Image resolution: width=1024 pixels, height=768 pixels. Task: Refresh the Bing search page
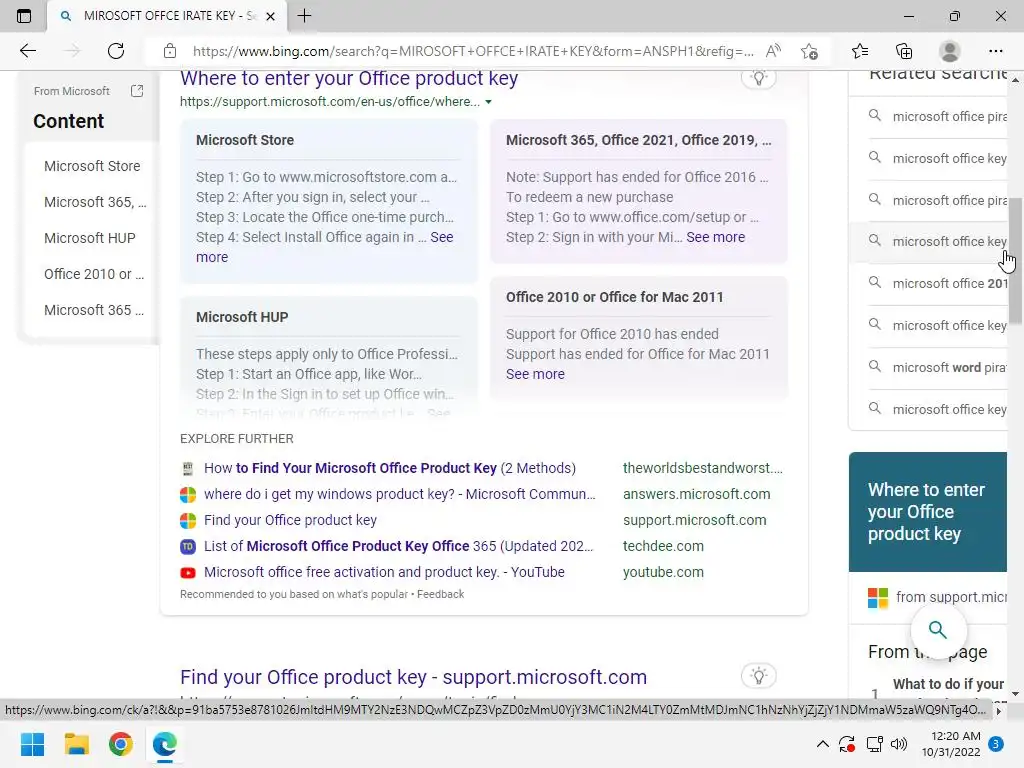[116, 51]
